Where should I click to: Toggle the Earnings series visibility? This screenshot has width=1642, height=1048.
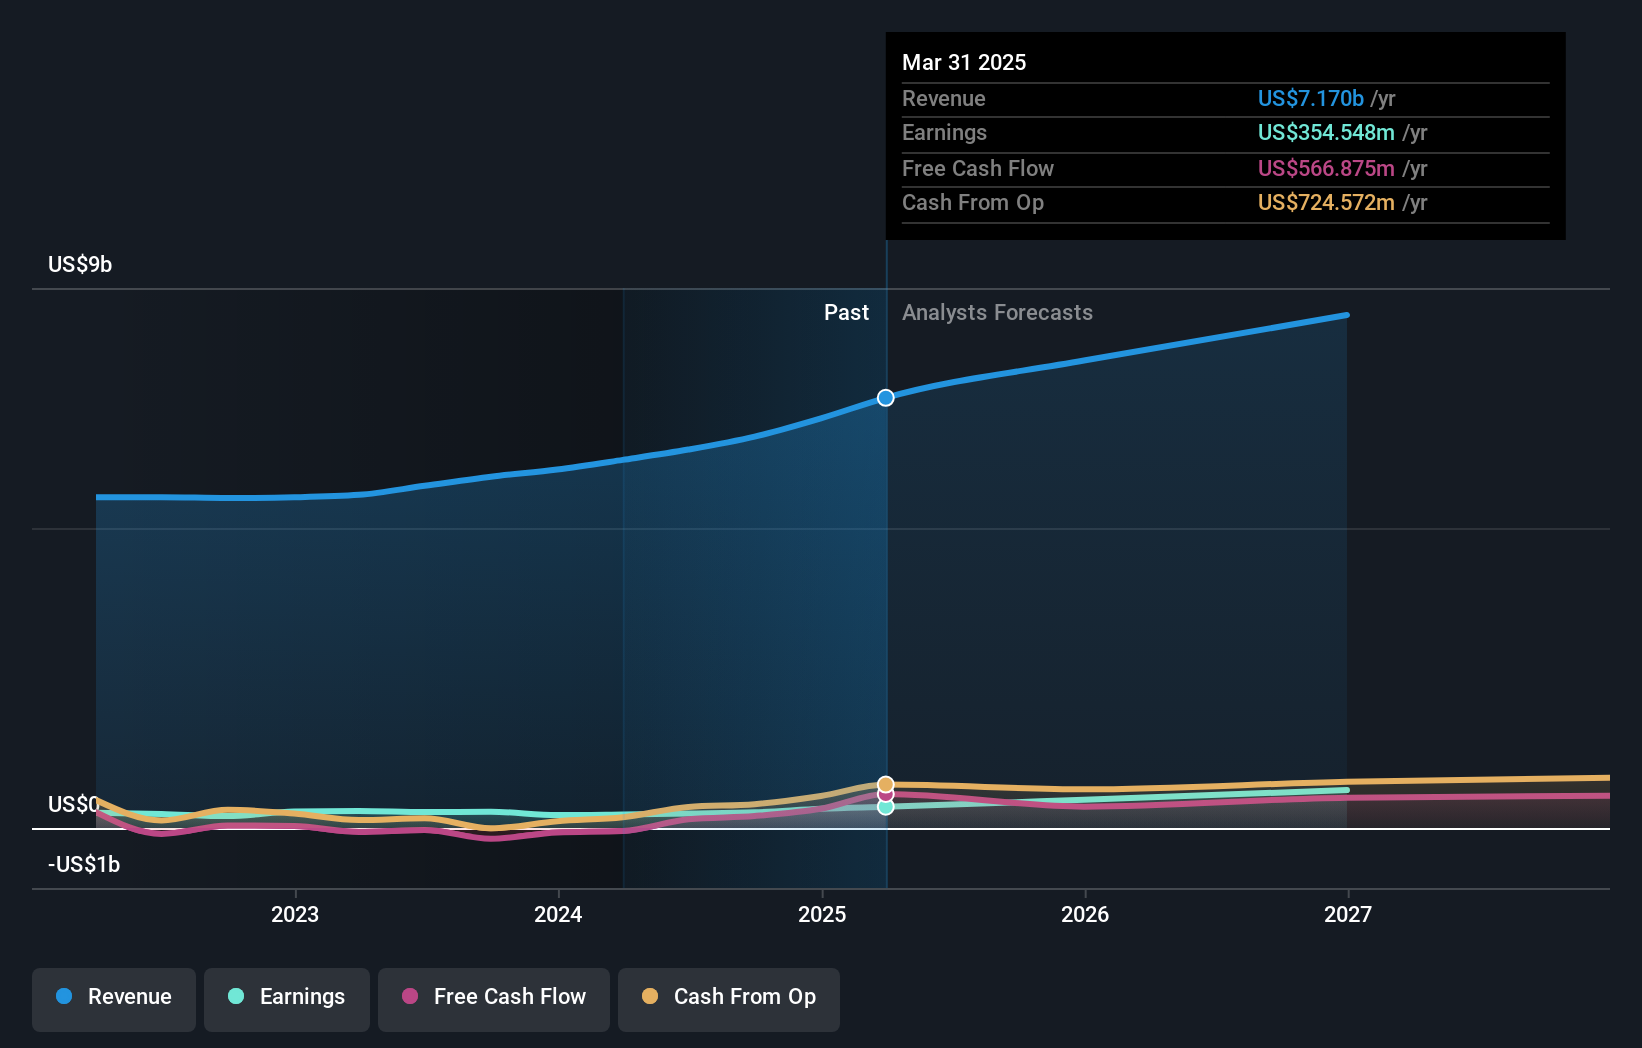pos(287,997)
